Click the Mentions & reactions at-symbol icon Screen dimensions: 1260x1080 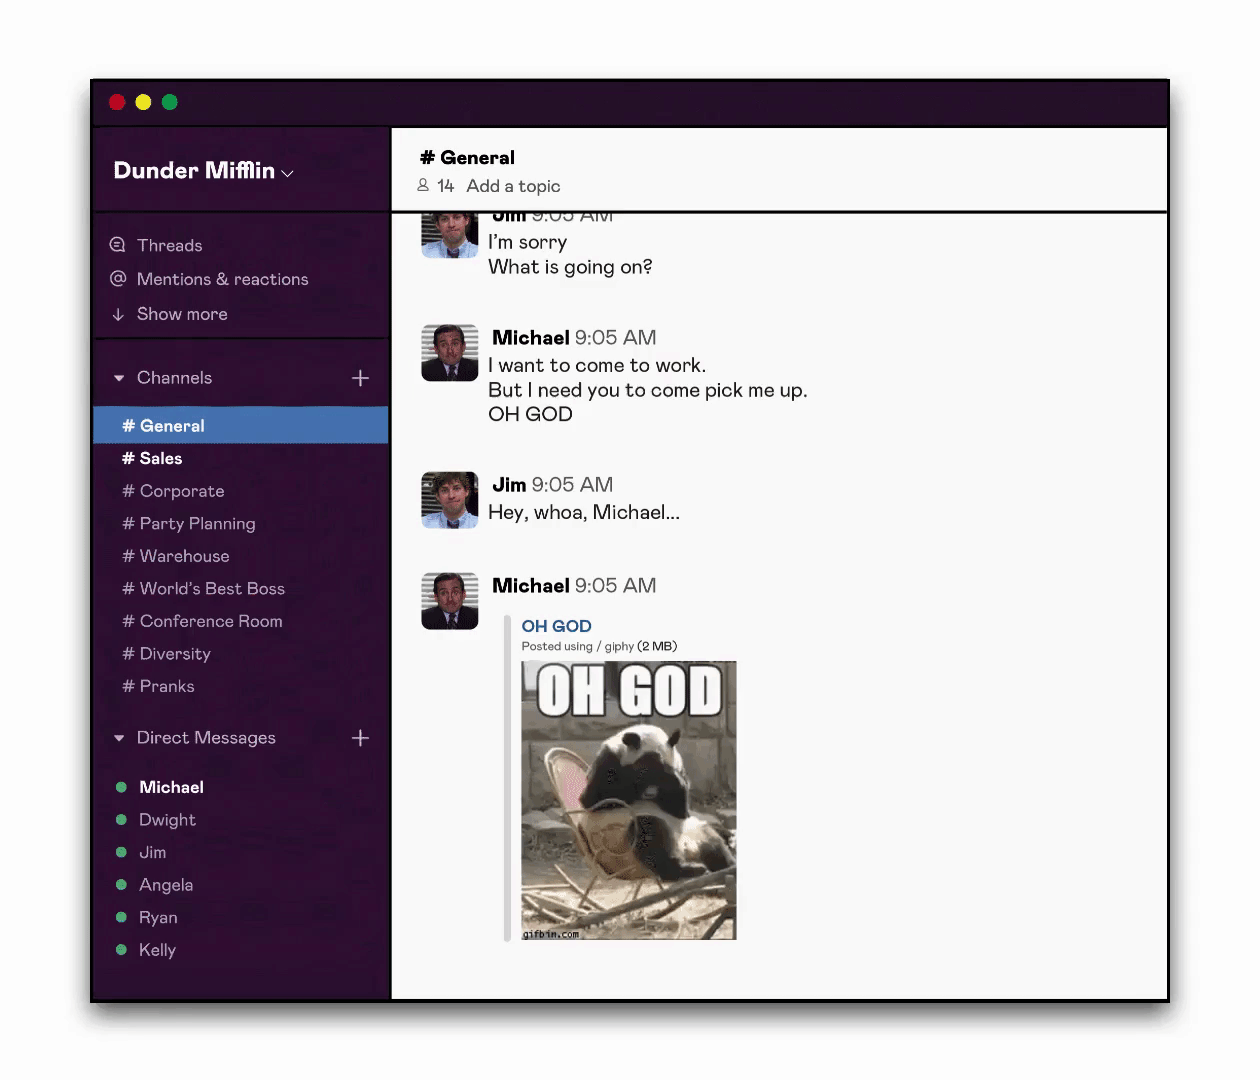(116, 279)
